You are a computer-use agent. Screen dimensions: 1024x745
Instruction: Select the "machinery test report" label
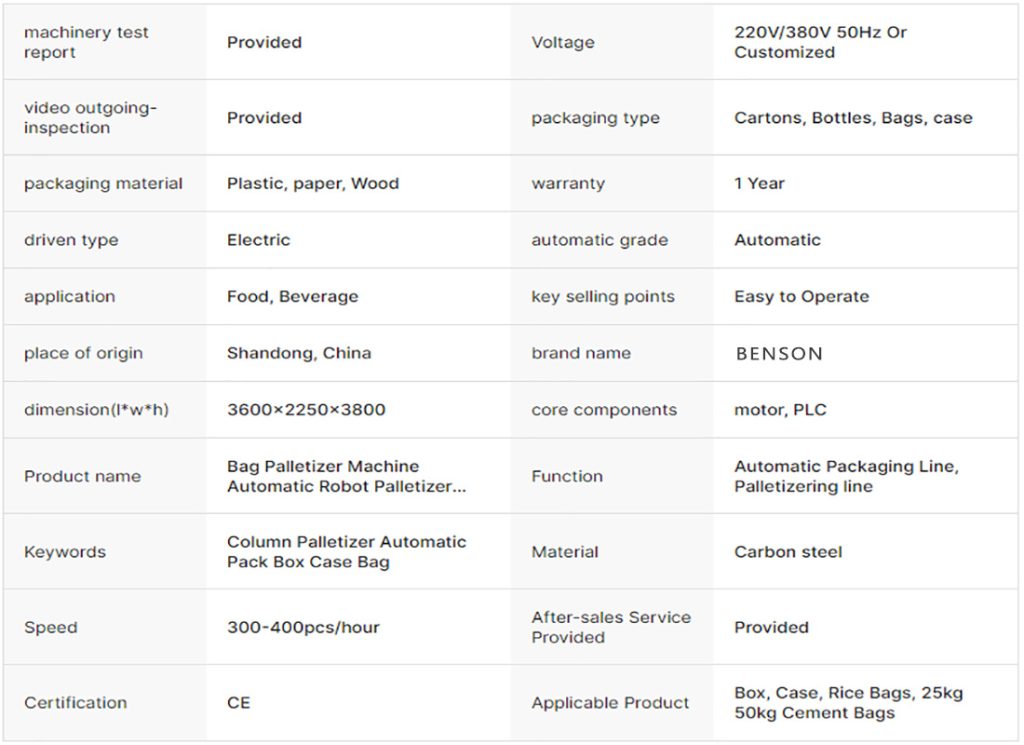86,42
